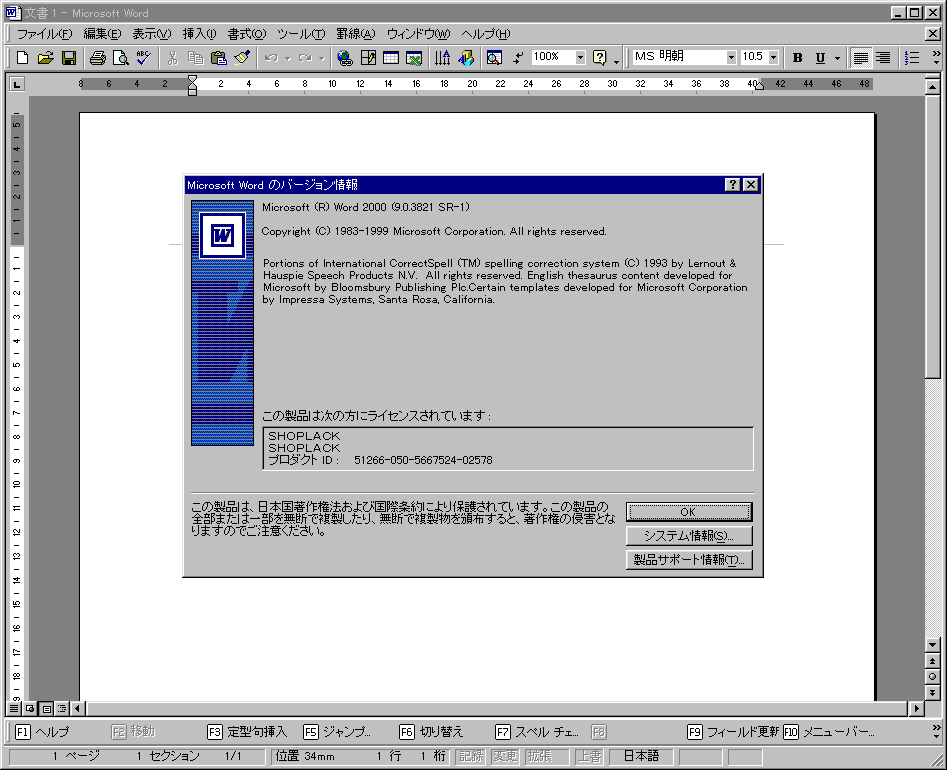Click the 製品サポート情報(T)... button
This screenshot has width=947, height=770.
click(689, 560)
